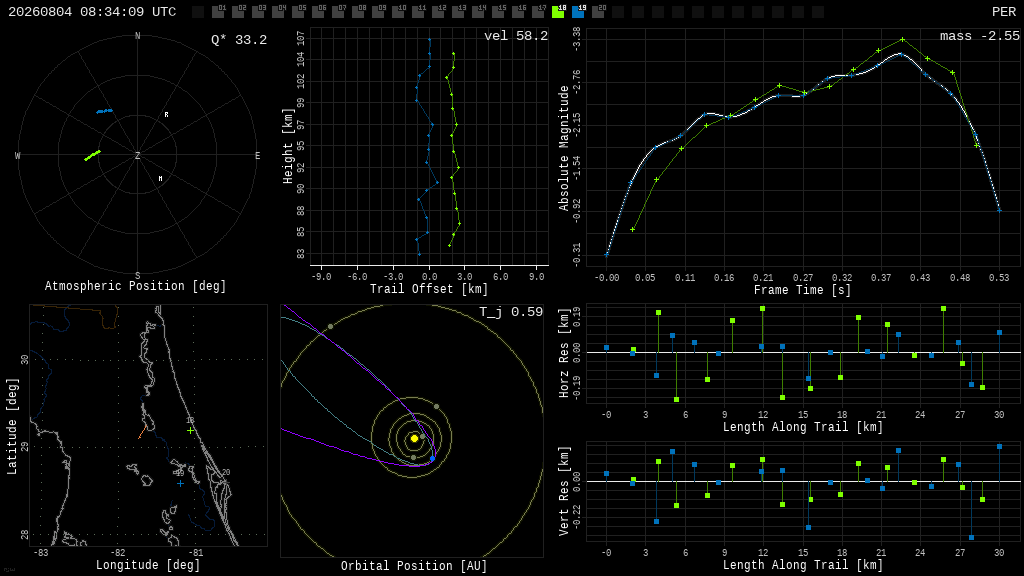
Task: Select the green station 18 indicator box
Action: pyautogui.click(x=558, y=12)
